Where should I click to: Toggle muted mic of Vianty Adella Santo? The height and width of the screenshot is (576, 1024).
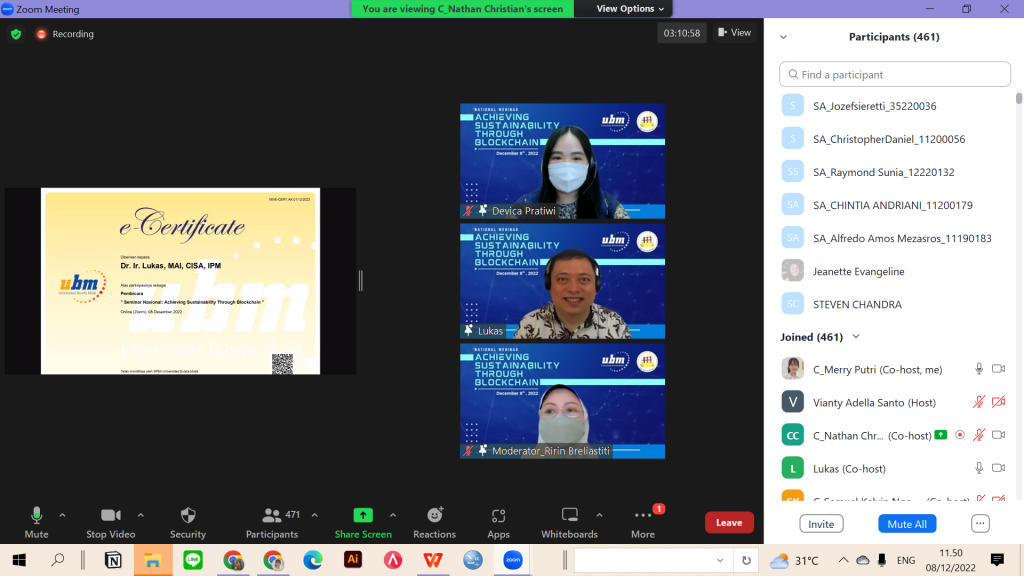[x=979, y=402]
